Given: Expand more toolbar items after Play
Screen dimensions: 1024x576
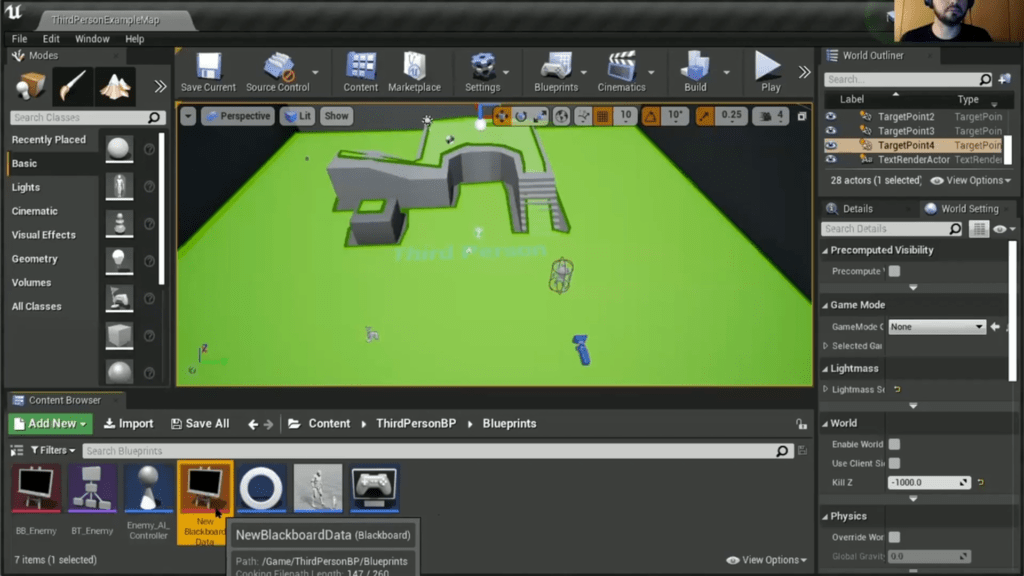Looking at the screenshot, I should (x=805, y=72).
